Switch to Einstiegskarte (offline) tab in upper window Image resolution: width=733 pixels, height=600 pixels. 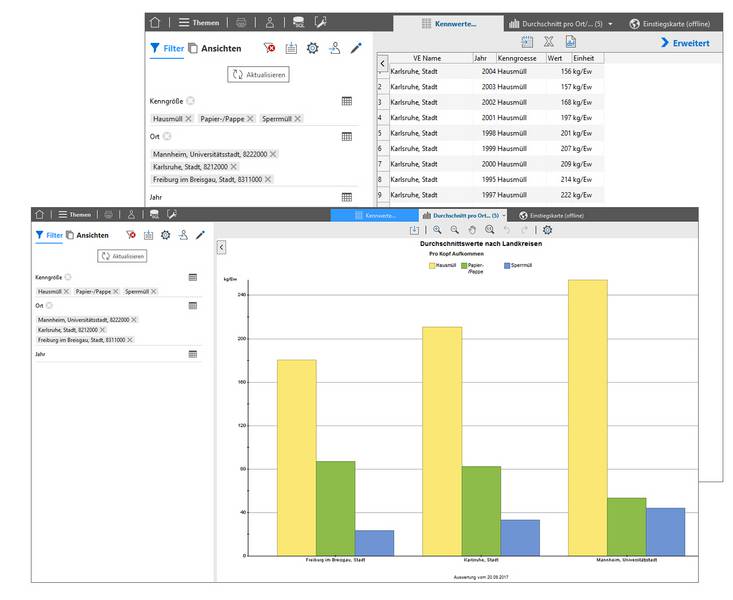[x=674, y=23]
